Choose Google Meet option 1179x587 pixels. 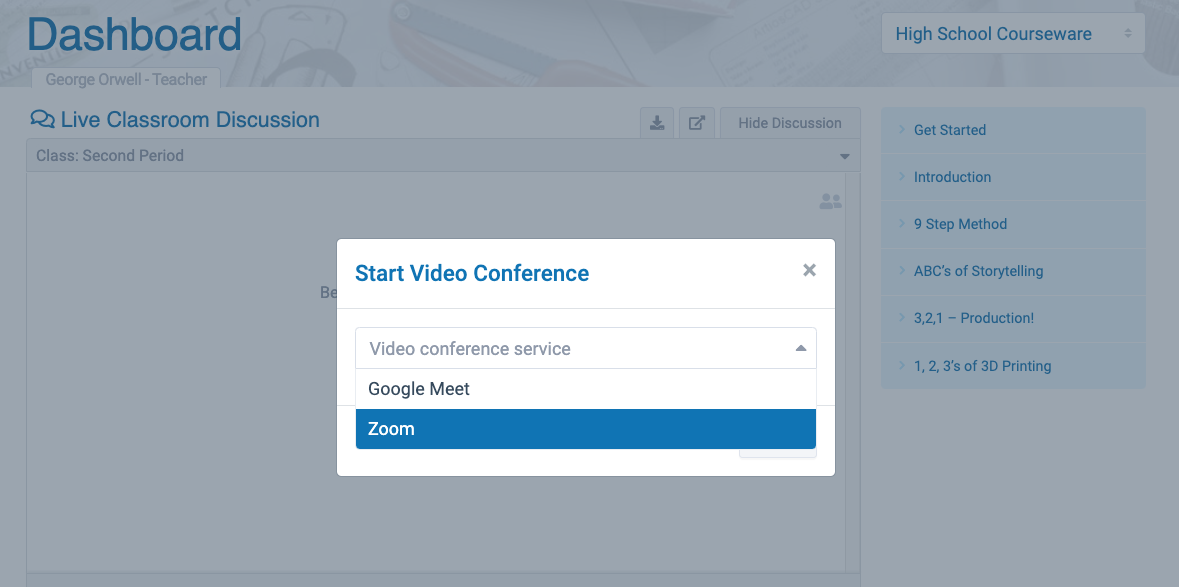(585, 389)
